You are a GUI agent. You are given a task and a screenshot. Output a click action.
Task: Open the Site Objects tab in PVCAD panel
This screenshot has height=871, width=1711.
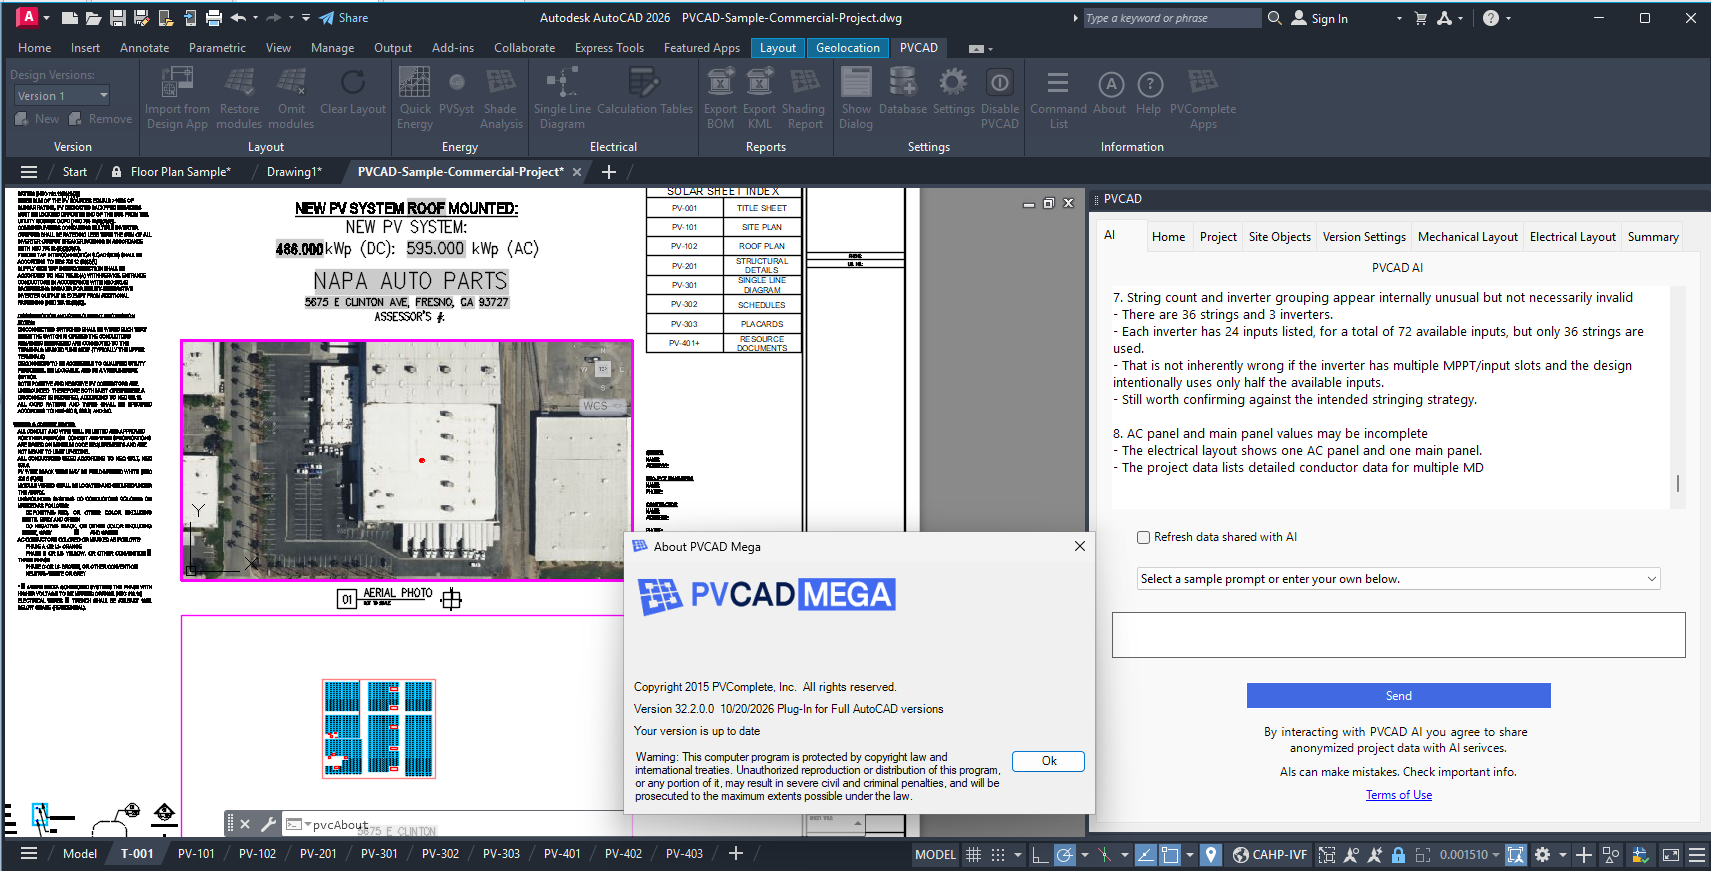pos(1279,237)
